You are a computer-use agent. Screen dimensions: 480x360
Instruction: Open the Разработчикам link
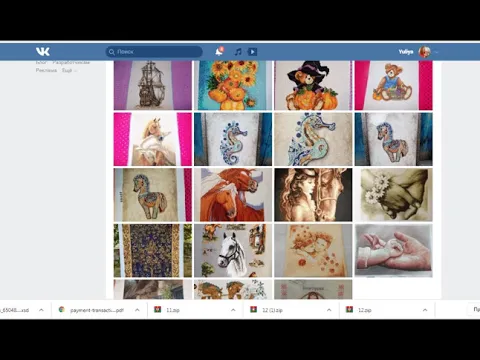tap(71, 62)
